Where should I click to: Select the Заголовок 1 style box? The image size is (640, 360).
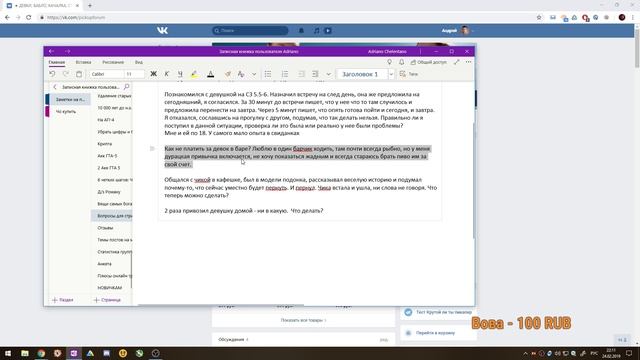[362, 74]
